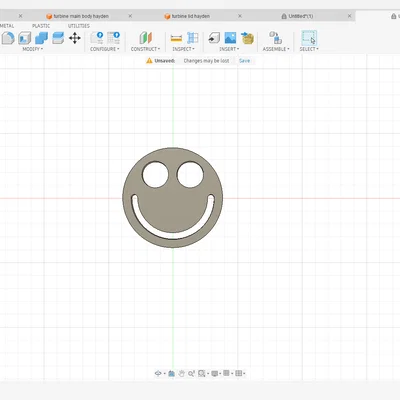
Task: Switch to the Untitled*(1) tab
Action: pyautogui.click(x=297, y=16)
